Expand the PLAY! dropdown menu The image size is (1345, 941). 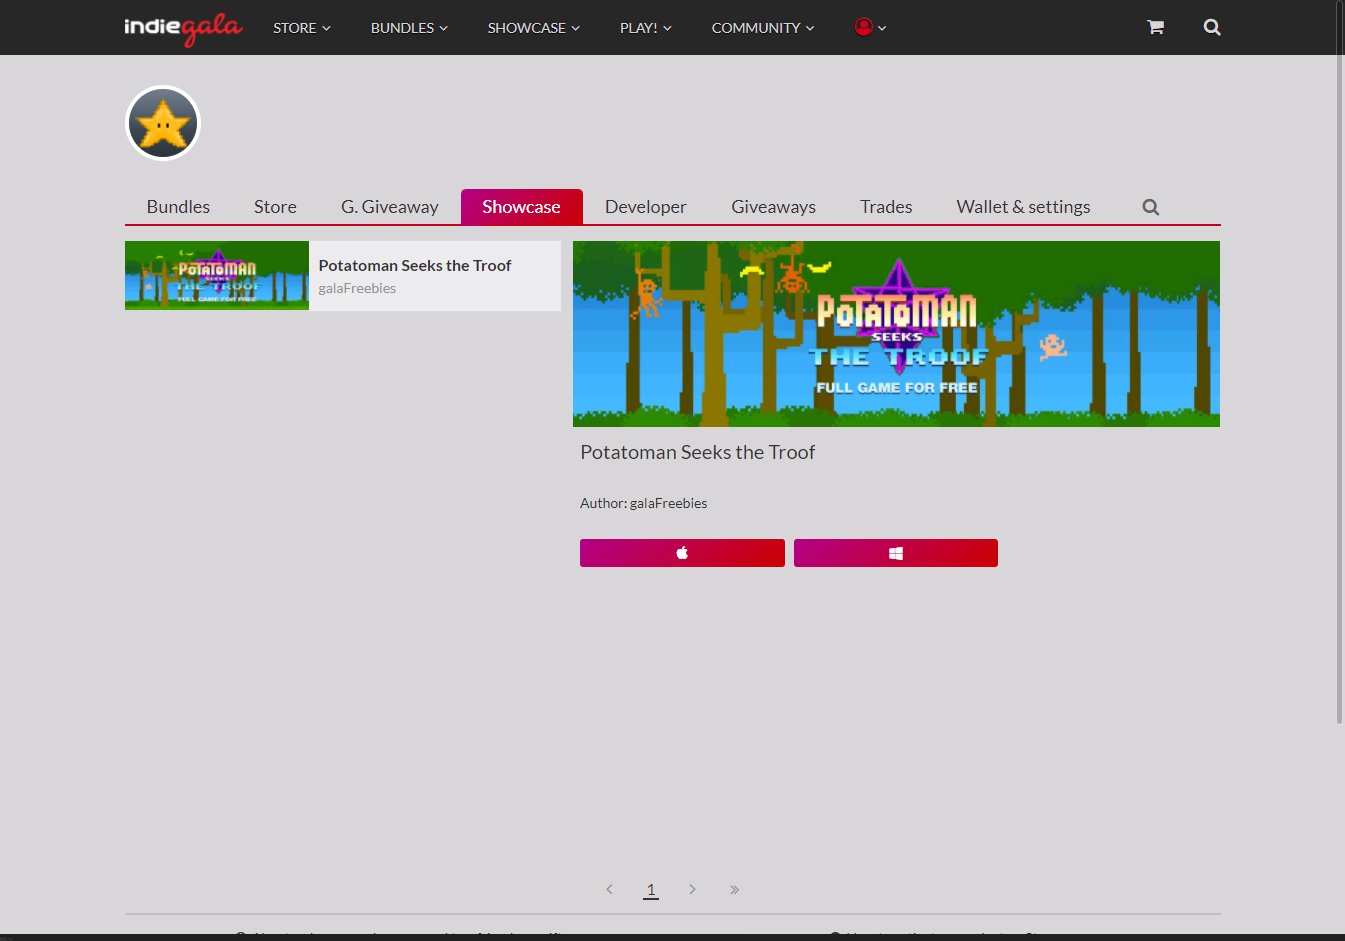coord(646,28)
